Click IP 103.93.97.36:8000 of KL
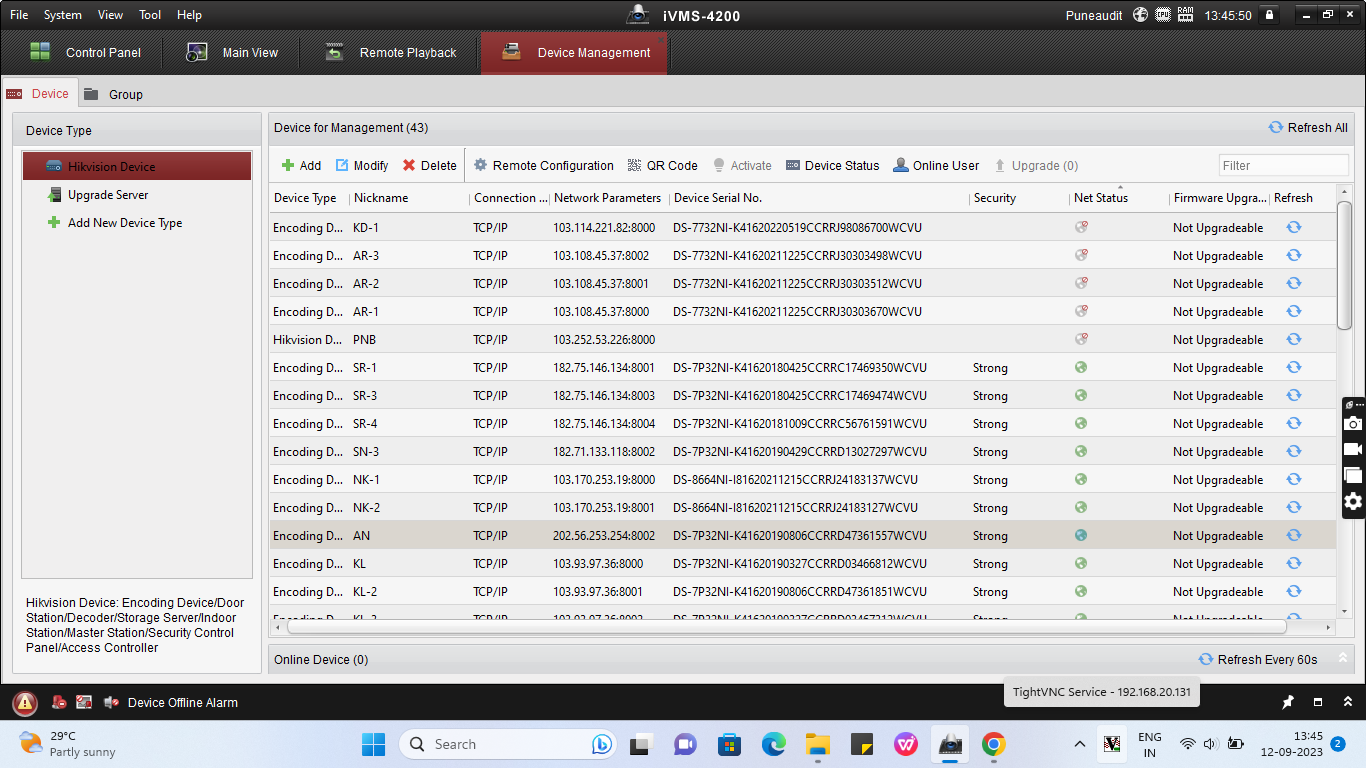 [x=598, y=564]
